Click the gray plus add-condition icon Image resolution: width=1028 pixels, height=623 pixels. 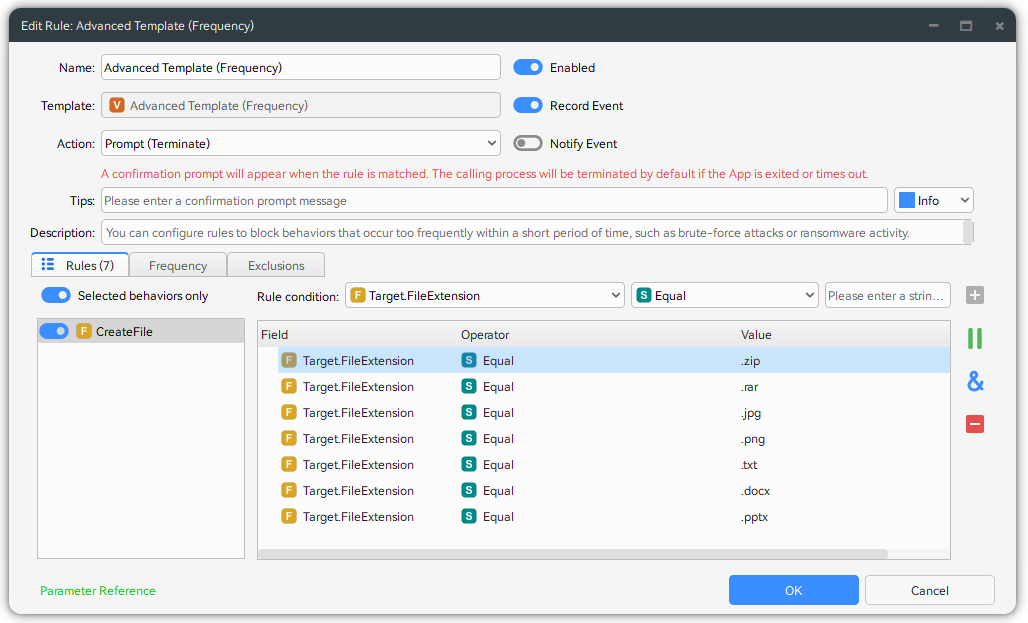pos(975,295)
